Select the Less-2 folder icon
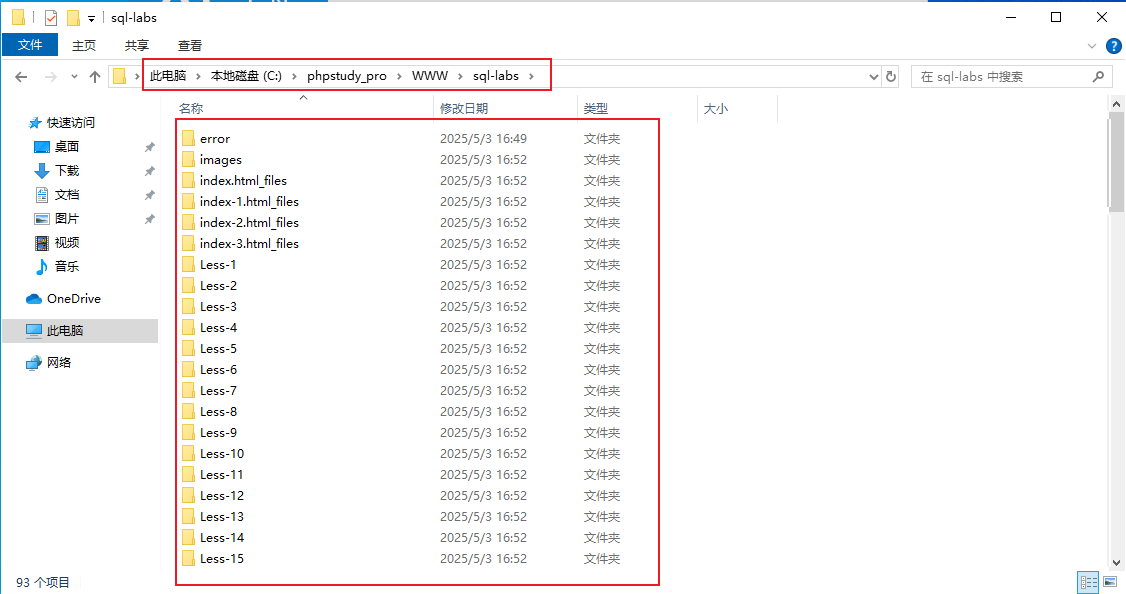The width and height of the screenshot is (1126, 594). tap(188, 285)
